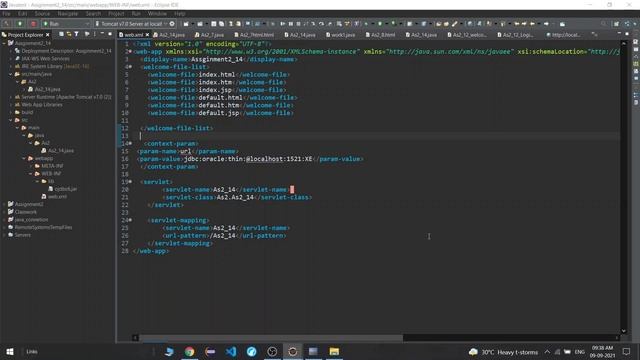Fold the servlet-mapping element on line 24
Viewport: 640px width, 360px height.
click(130, 220)
